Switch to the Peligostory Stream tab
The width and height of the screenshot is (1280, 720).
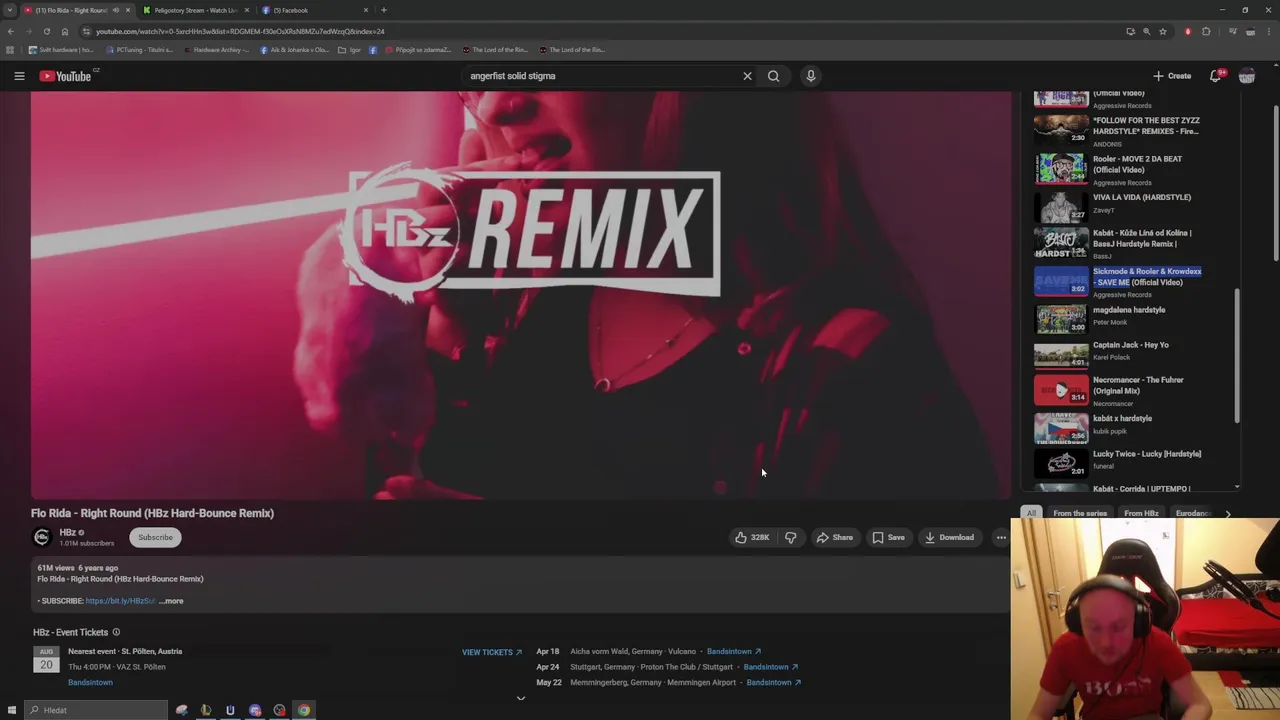[x=195, y=10]
